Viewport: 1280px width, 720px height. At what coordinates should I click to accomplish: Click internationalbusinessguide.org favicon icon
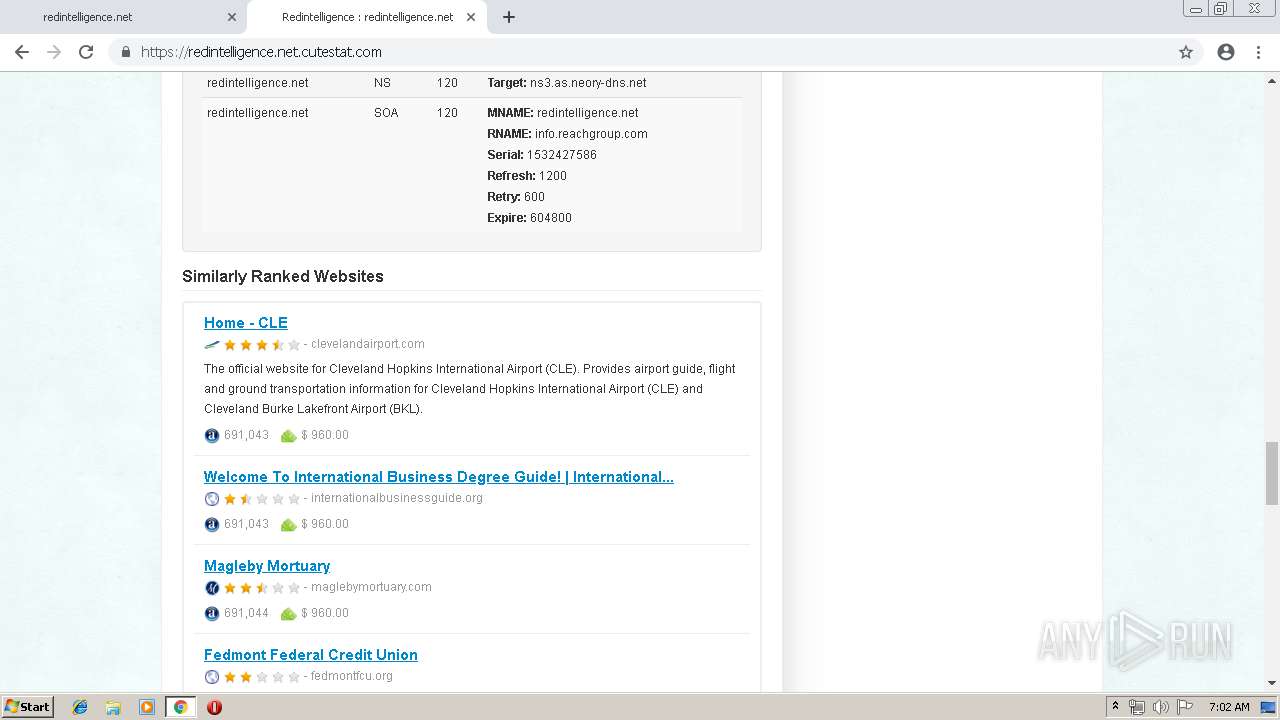tap(212, 499)
